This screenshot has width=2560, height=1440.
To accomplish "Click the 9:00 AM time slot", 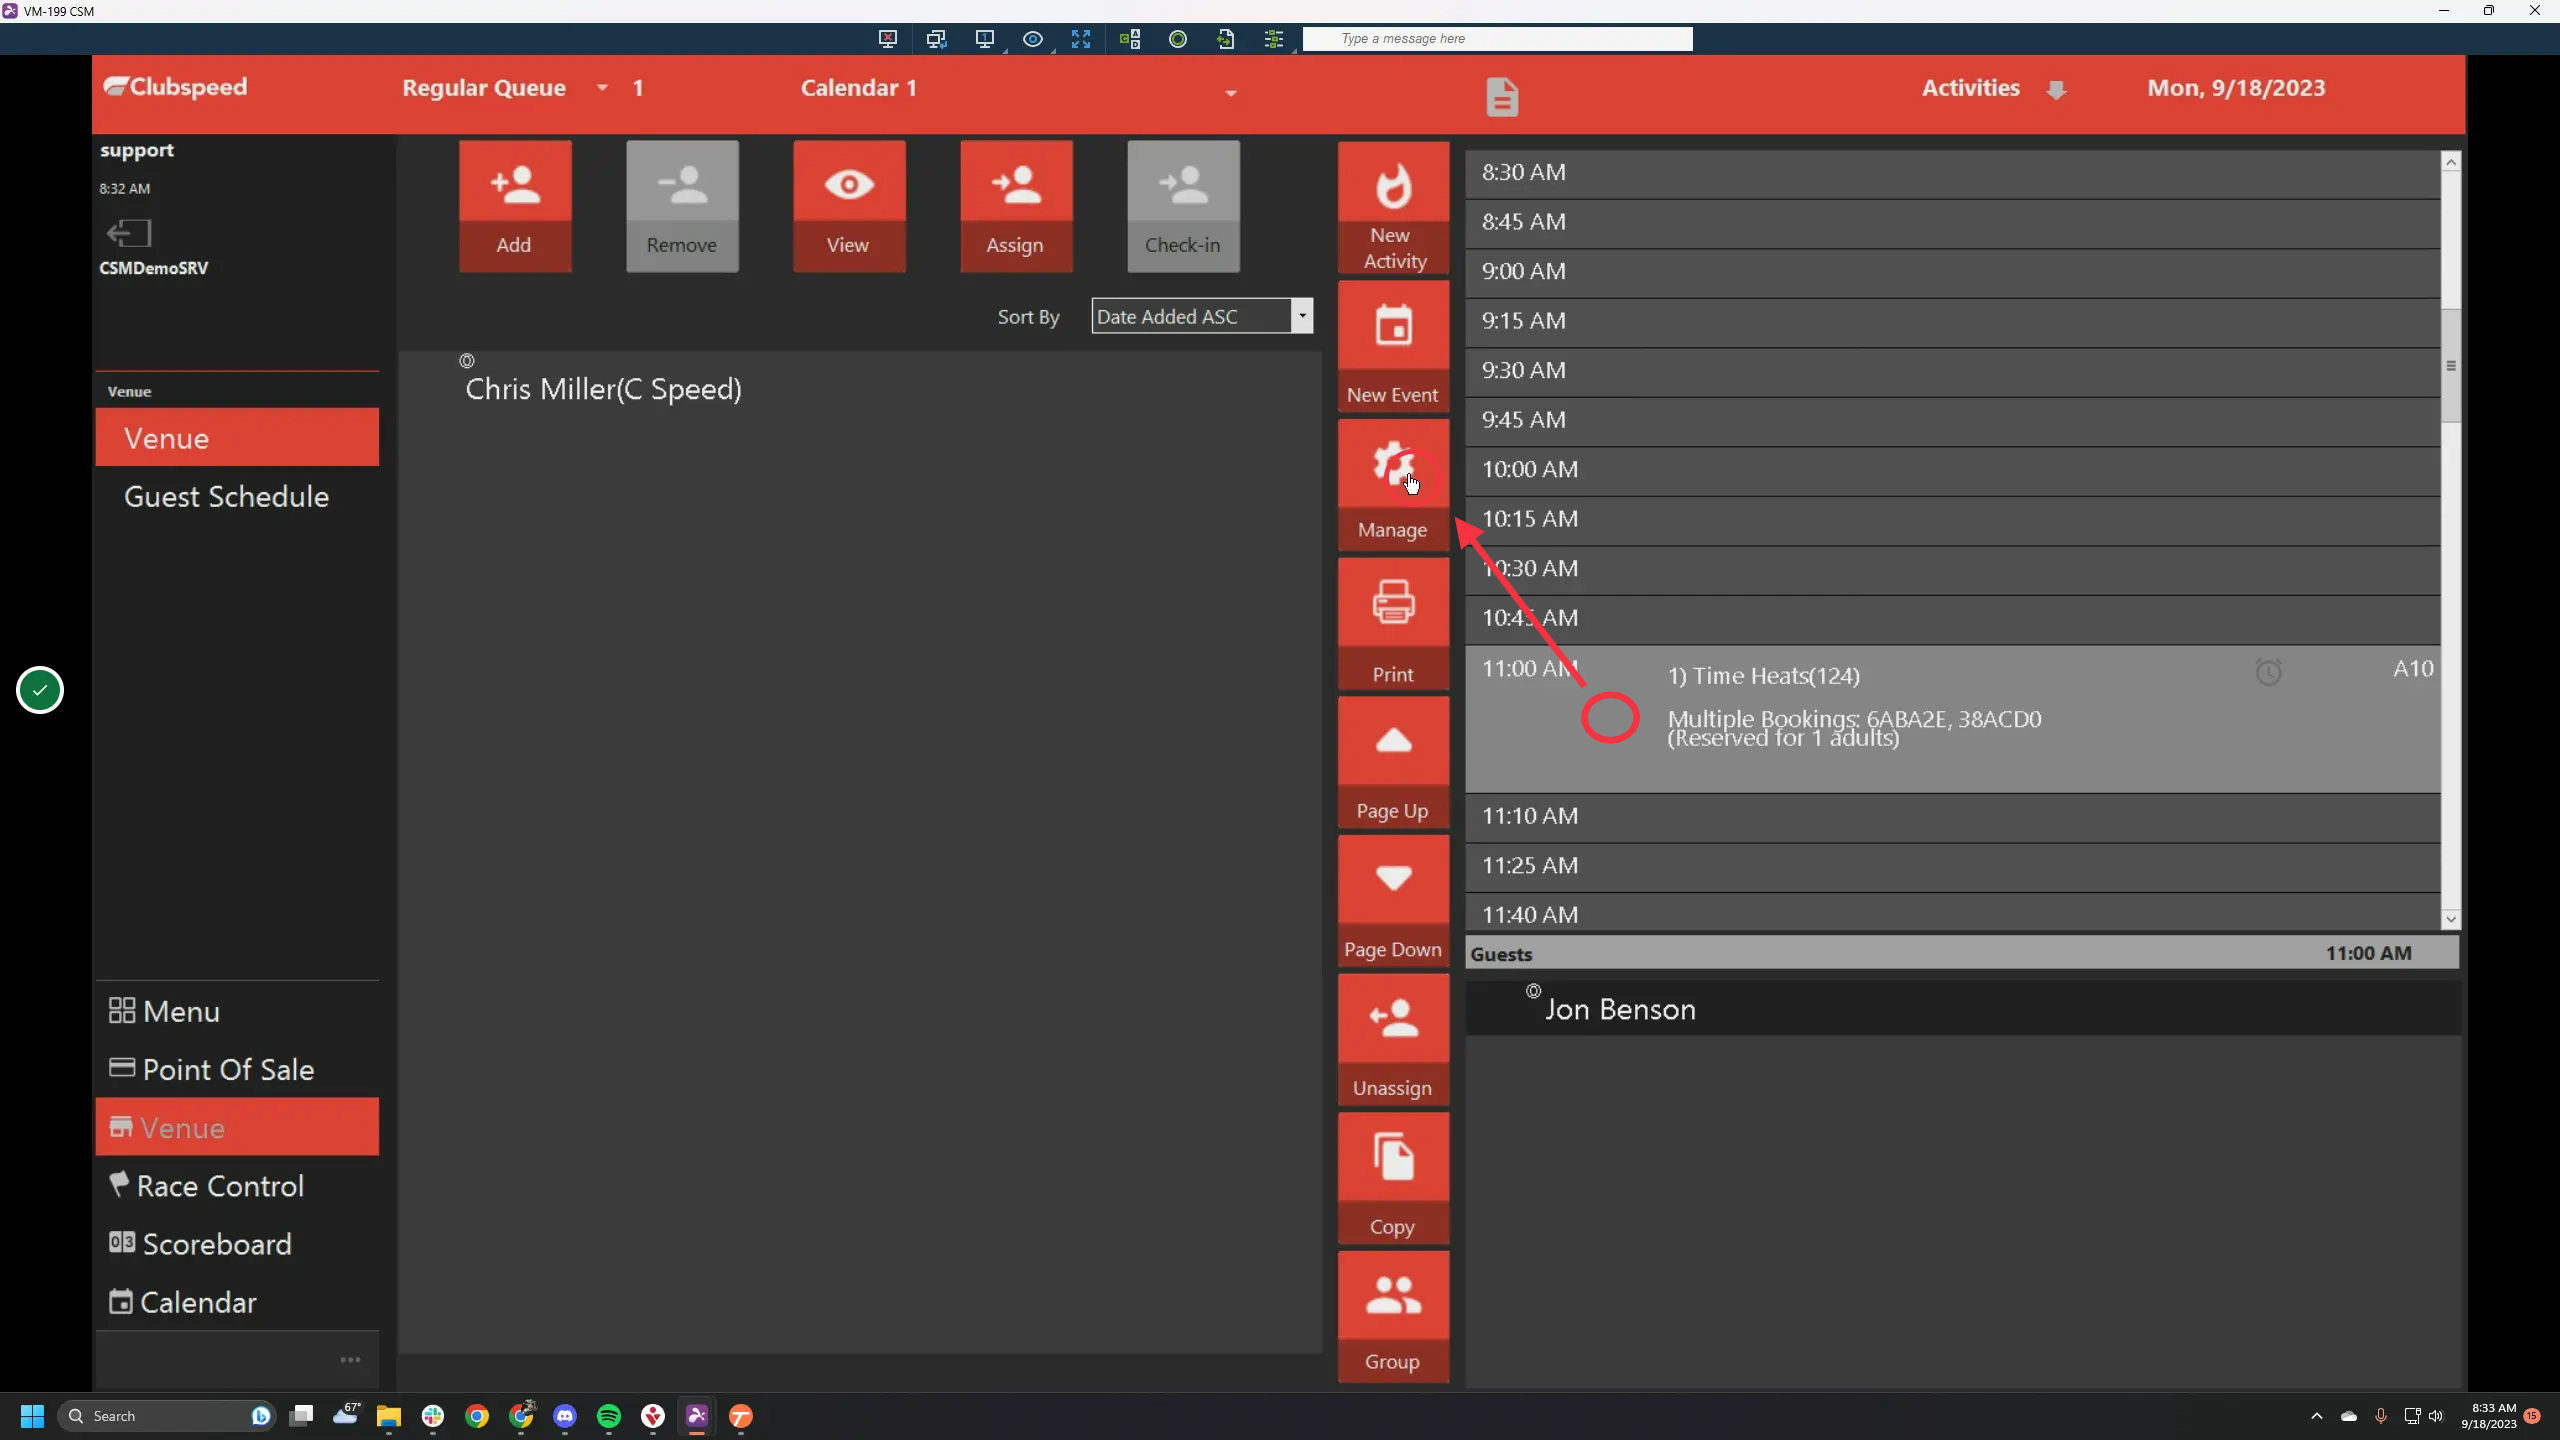I will click(1952, 272).
